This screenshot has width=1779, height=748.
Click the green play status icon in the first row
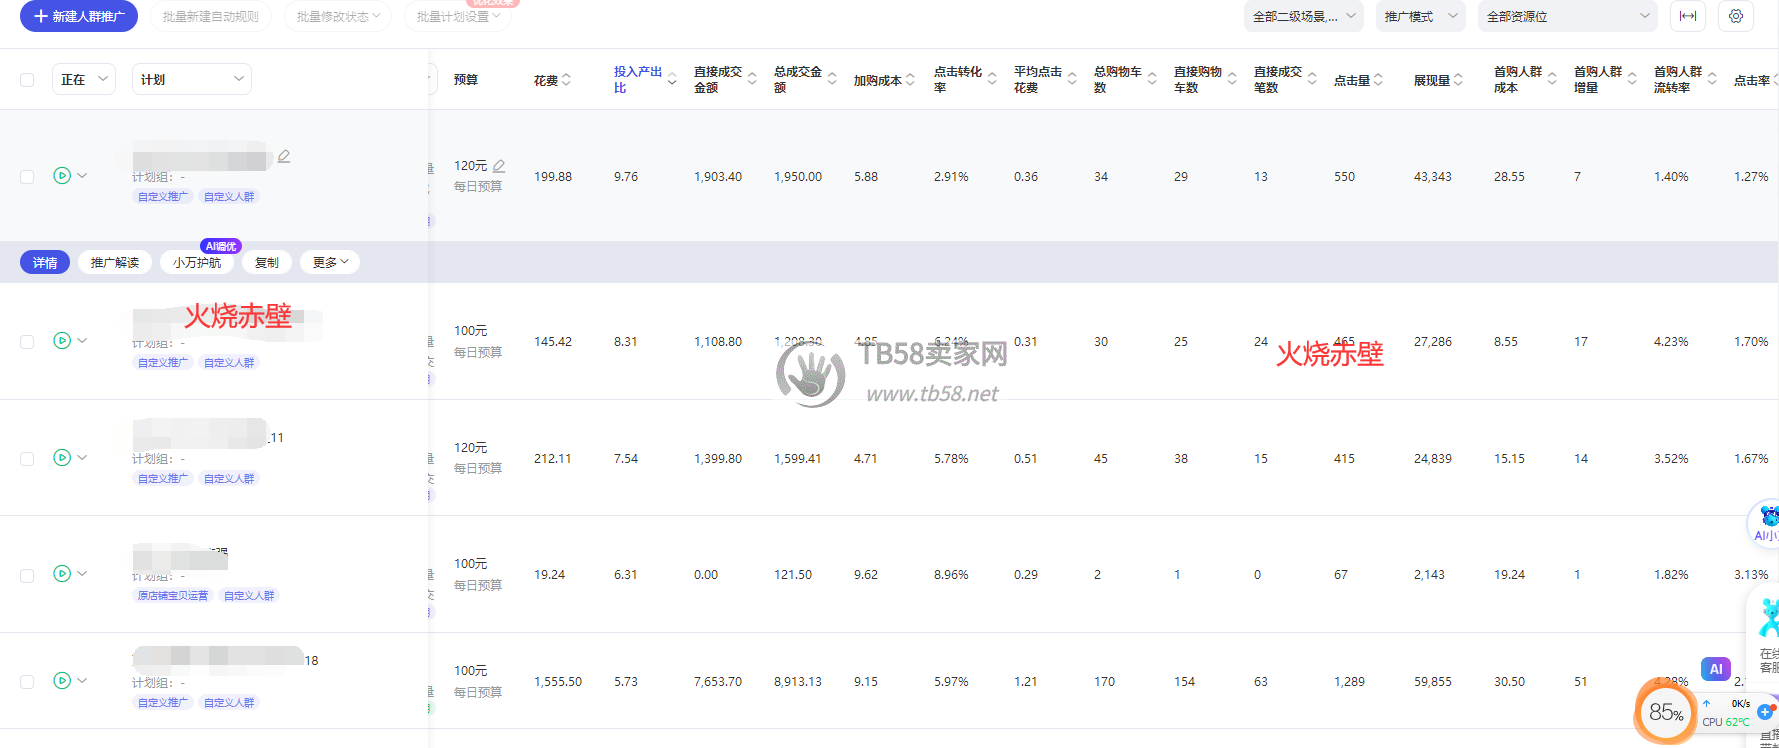tap(62, 176)
